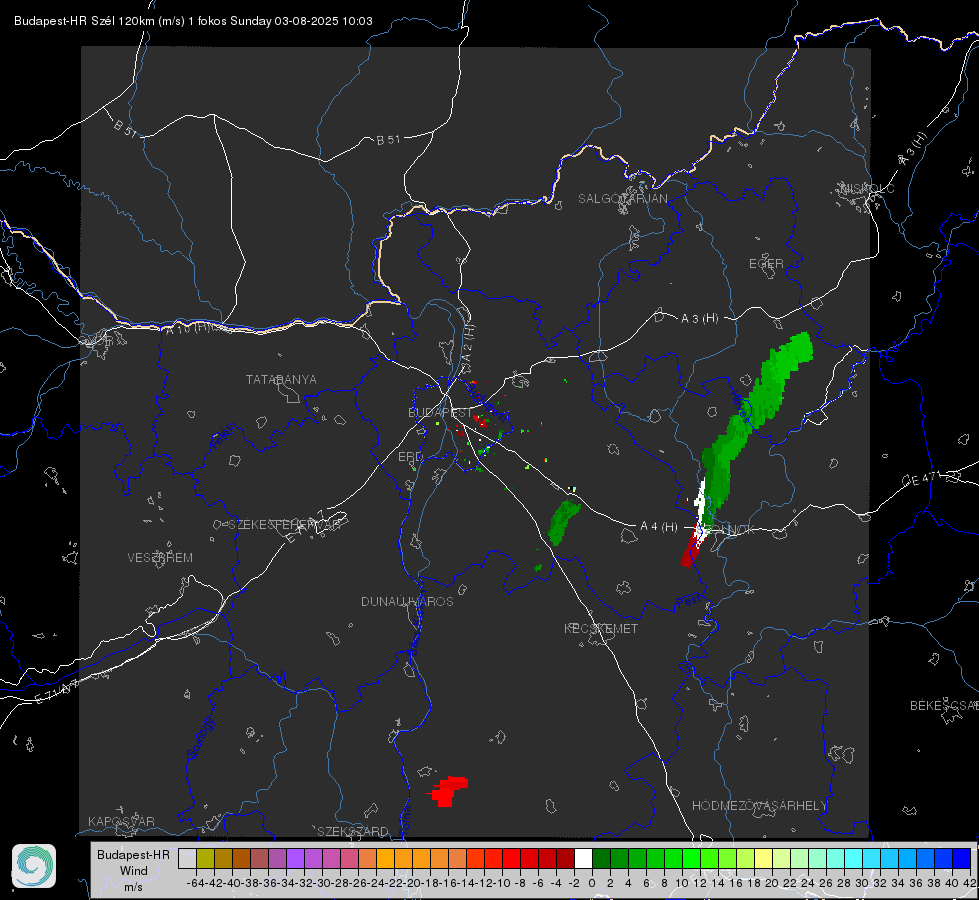Click the red radar echo north of Szekszárd
Viewport: 979px width, 900px height.
(448, 791)
